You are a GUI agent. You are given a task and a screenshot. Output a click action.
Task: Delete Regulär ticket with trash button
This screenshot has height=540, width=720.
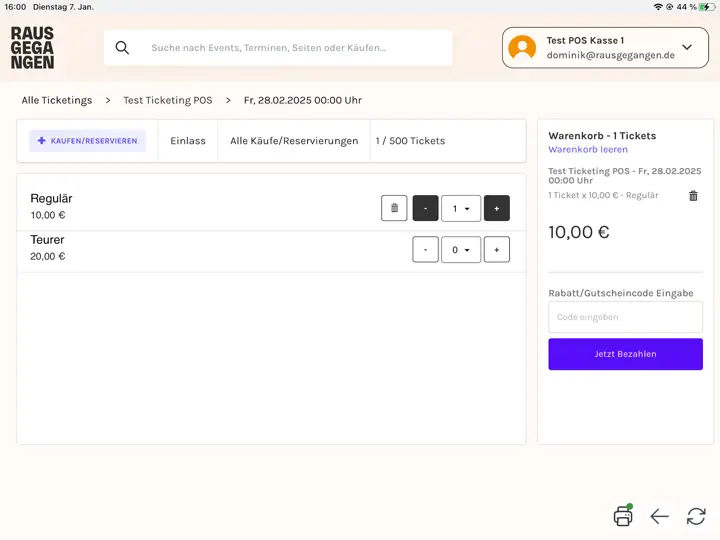tap(394, 208)
